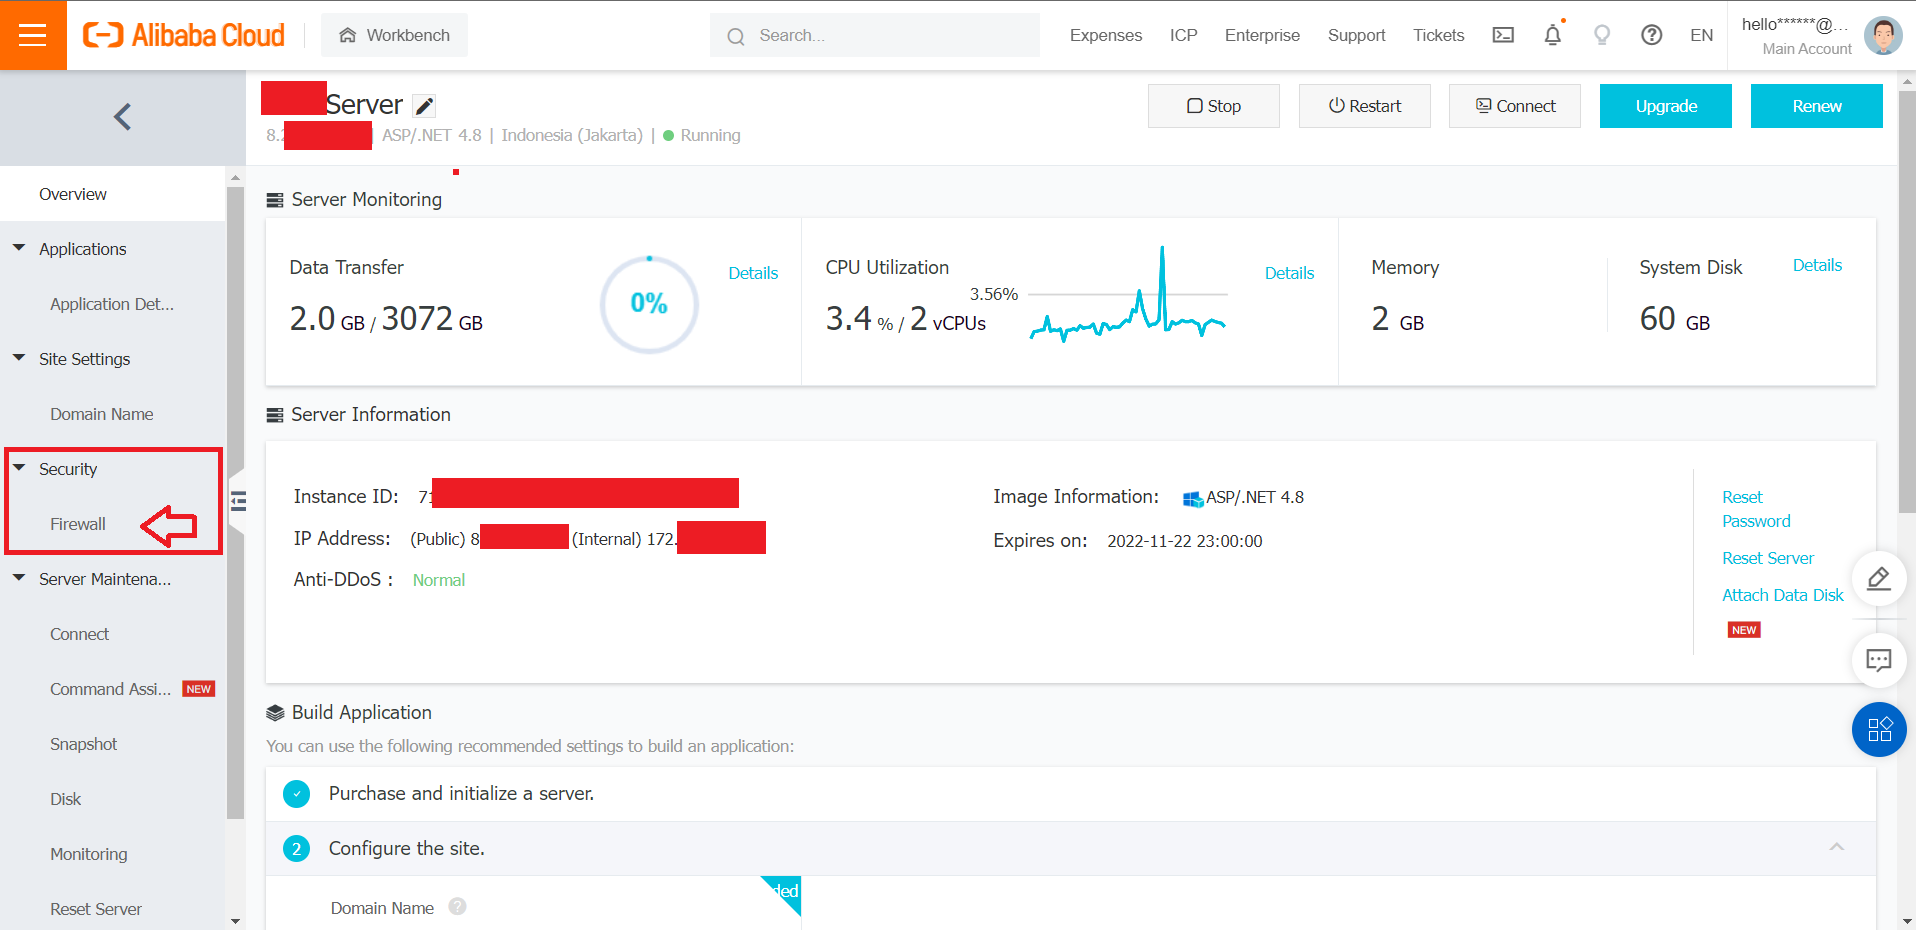Click the search magnifier icon
Viewport: 1916px width, 930px height.
pyautogui.click(x=736, y=36)
